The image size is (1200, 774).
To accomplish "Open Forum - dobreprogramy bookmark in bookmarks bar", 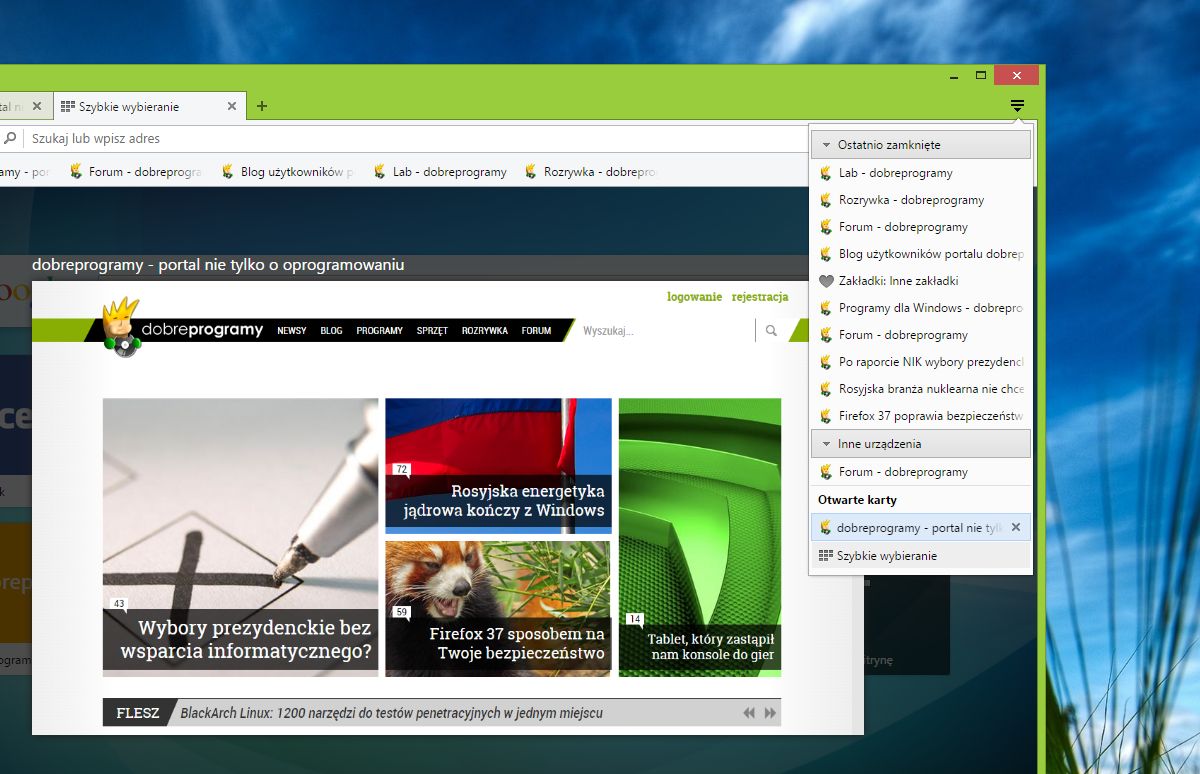I will coord(136,172).
